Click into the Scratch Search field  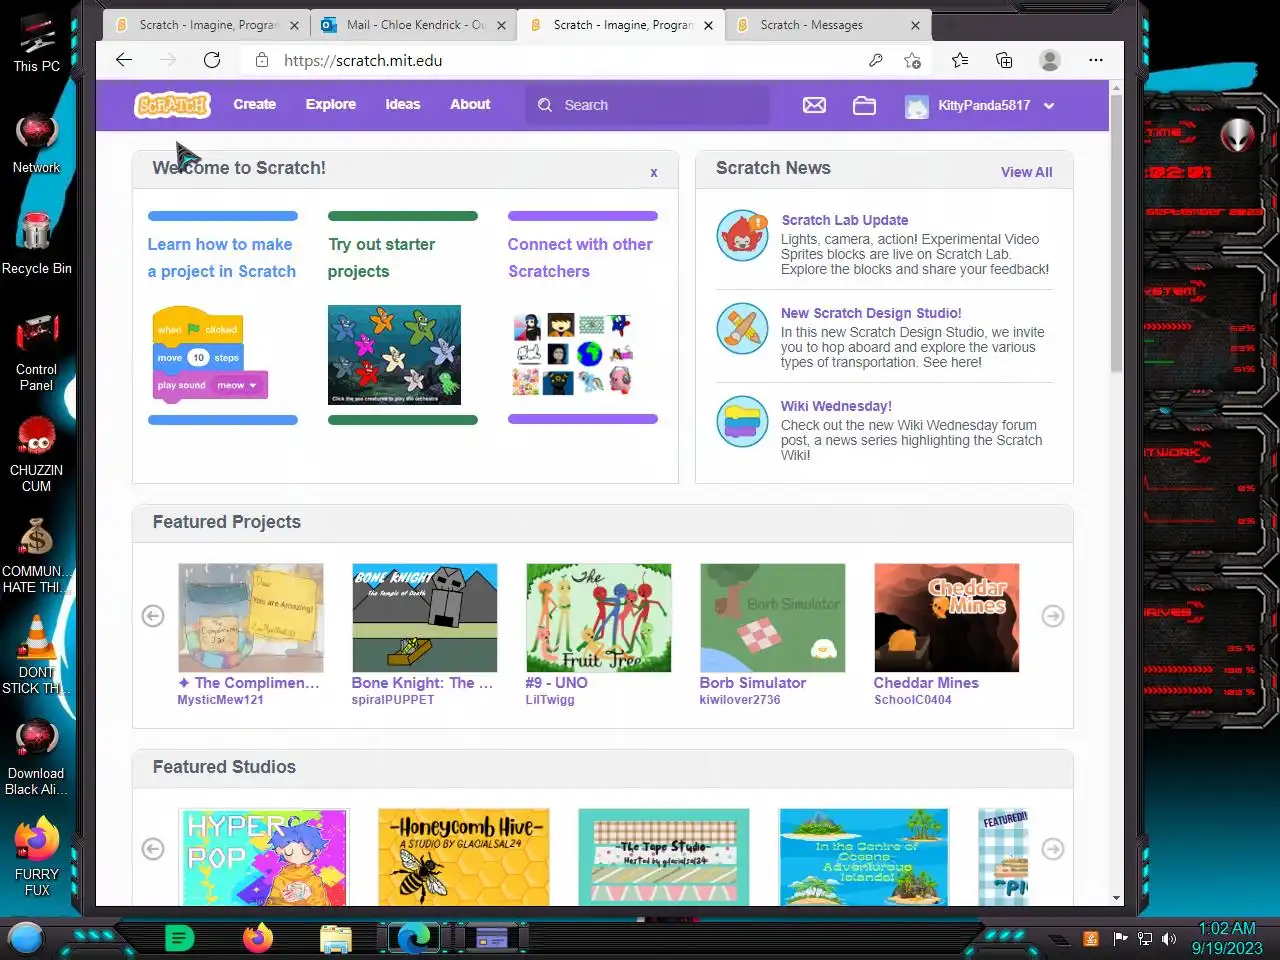coord(648,105)
